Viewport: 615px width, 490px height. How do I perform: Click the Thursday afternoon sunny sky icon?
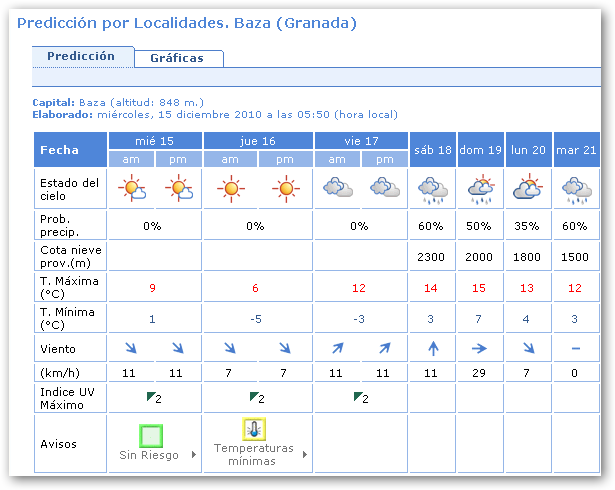pos(286,188)
